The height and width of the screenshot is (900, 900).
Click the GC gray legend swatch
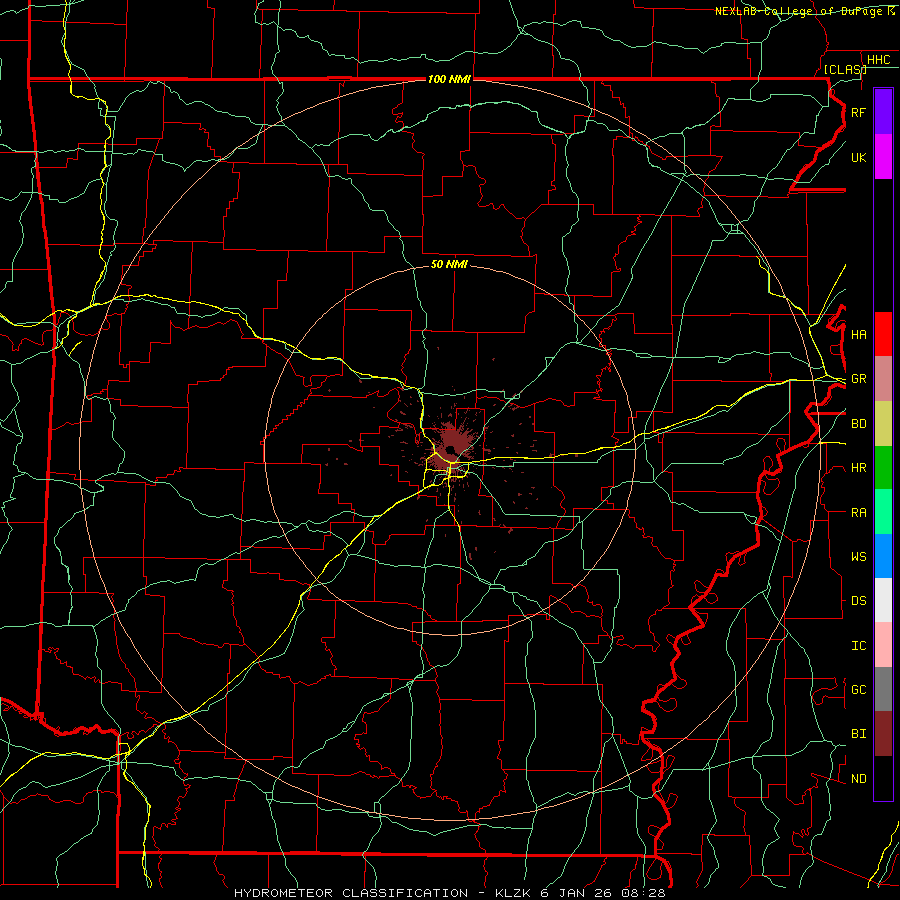[883, 689]
